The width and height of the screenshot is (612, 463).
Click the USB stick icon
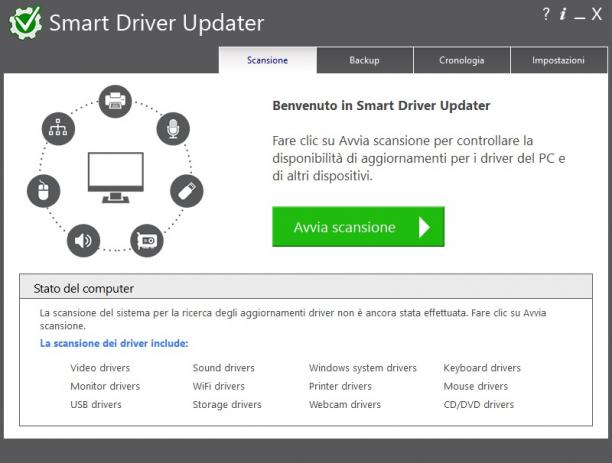pos(187,191)
